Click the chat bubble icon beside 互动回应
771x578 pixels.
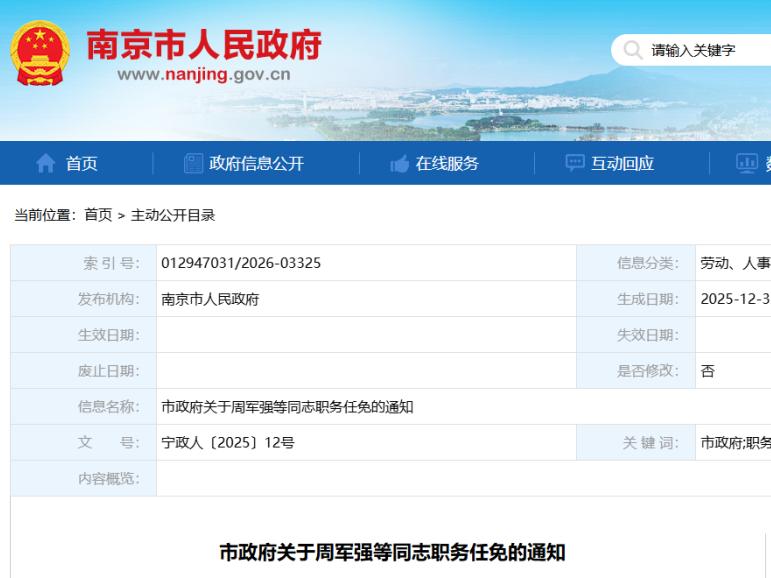[x=575, y=163]
